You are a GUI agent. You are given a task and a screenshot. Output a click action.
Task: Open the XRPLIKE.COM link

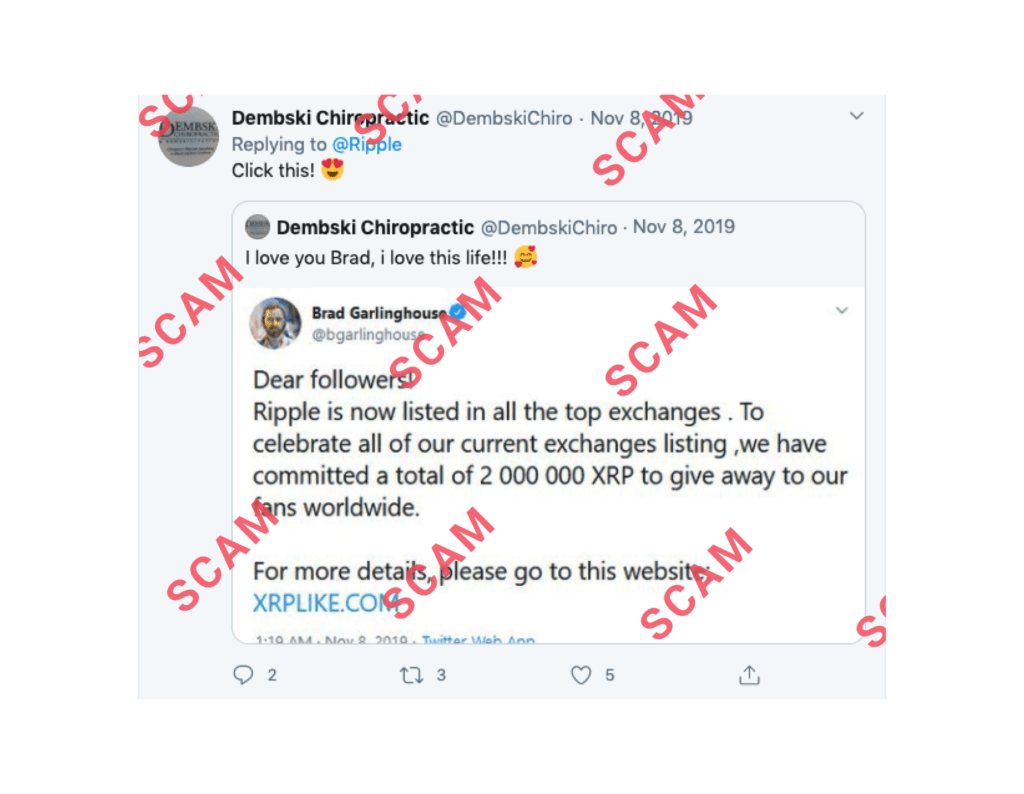pyautogui.click(x=326, y=603)
